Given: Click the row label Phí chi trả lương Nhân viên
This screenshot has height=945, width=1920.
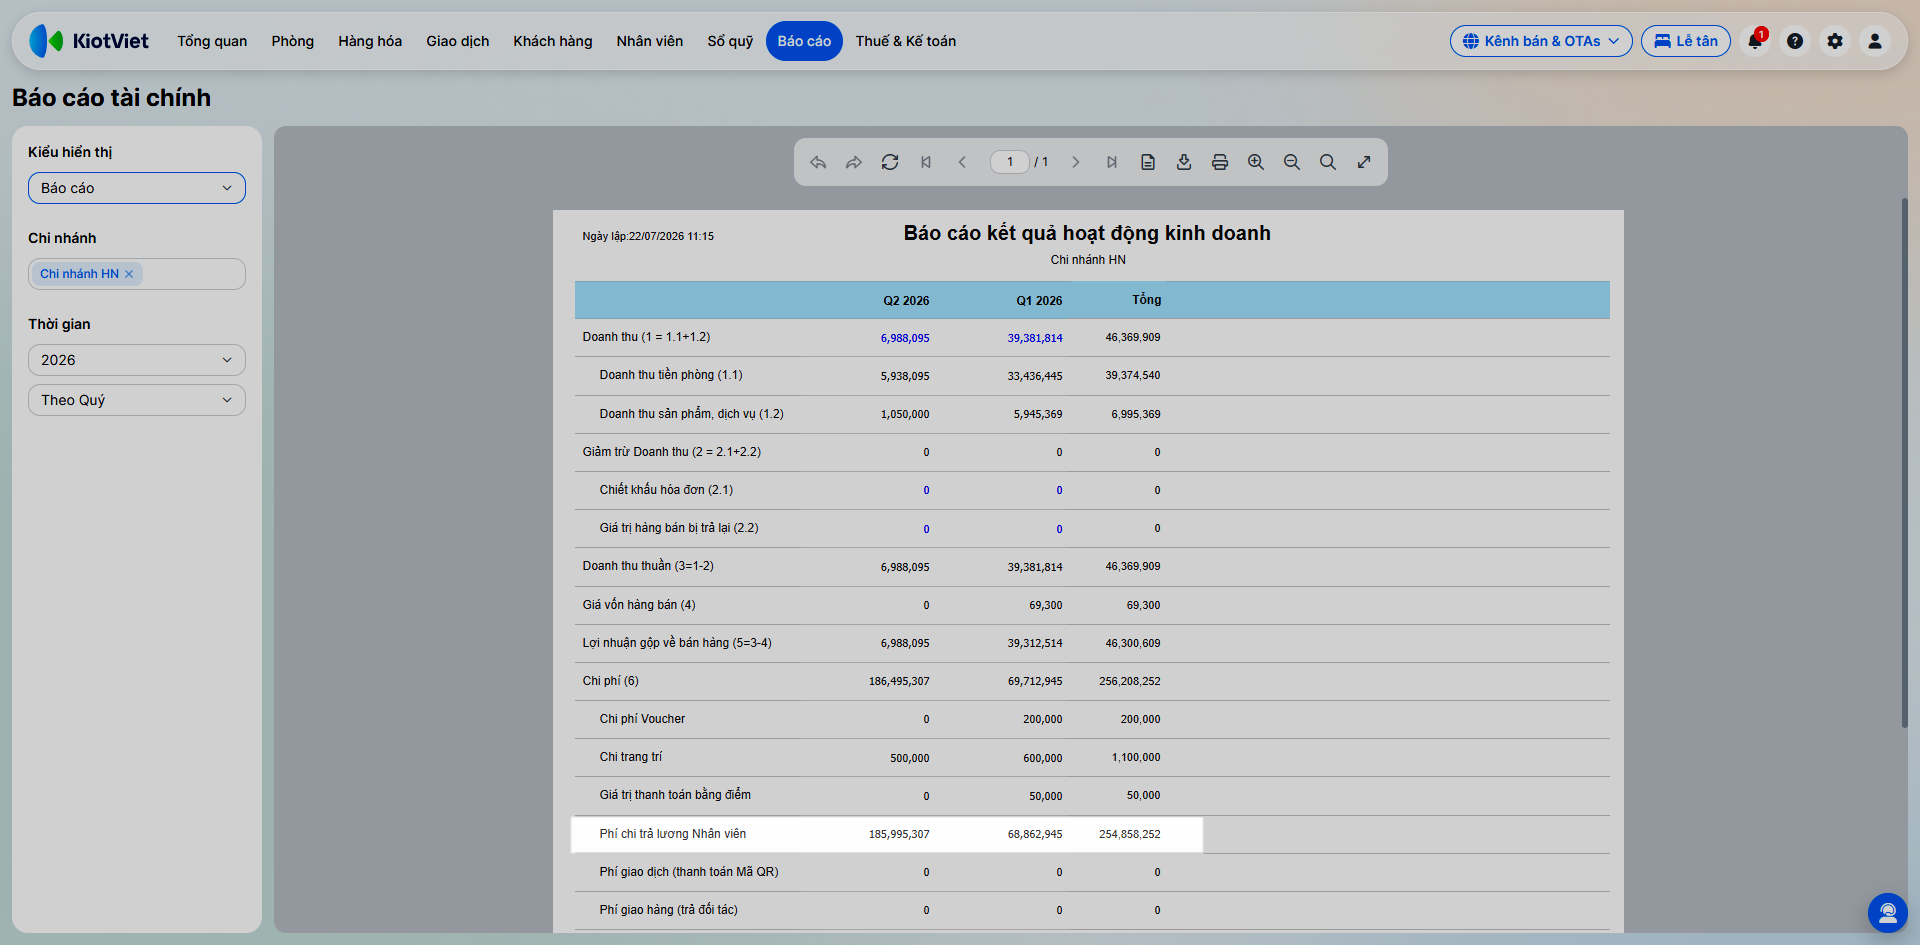Looking at the screenshot, I should coord(673,834).
